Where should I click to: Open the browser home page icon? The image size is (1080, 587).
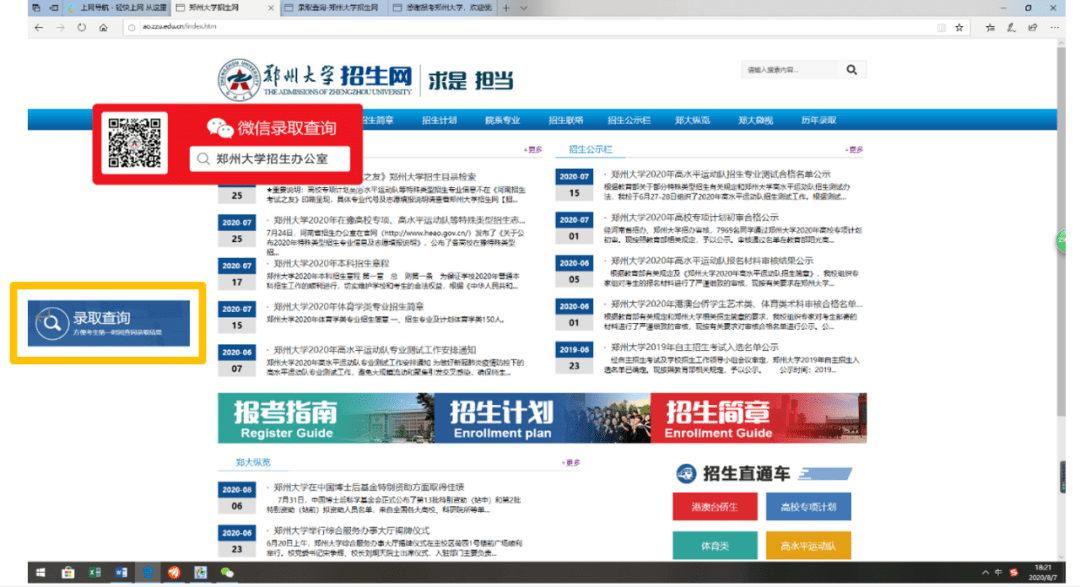click(103, 28)
